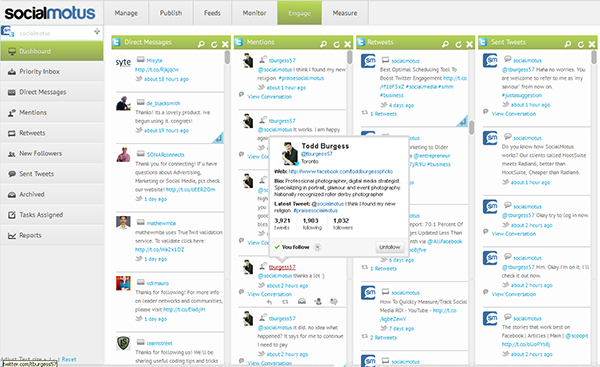Viewport: 600px width, 367px height.
Task: Open Mentions in sidebar
Action: click(52, 113)
